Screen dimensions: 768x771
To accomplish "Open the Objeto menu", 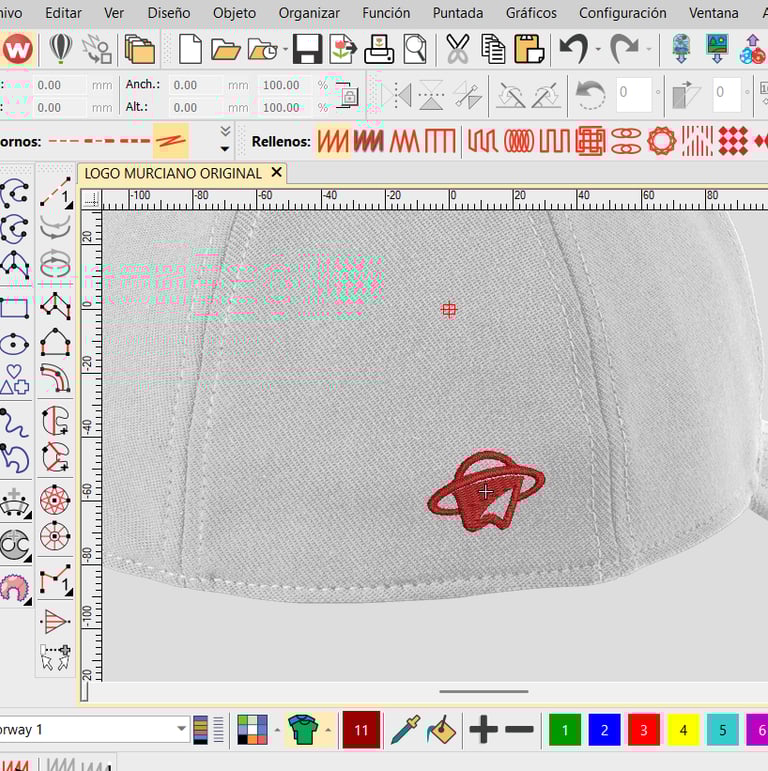I will pyautogui.click(x=234, y=13).
